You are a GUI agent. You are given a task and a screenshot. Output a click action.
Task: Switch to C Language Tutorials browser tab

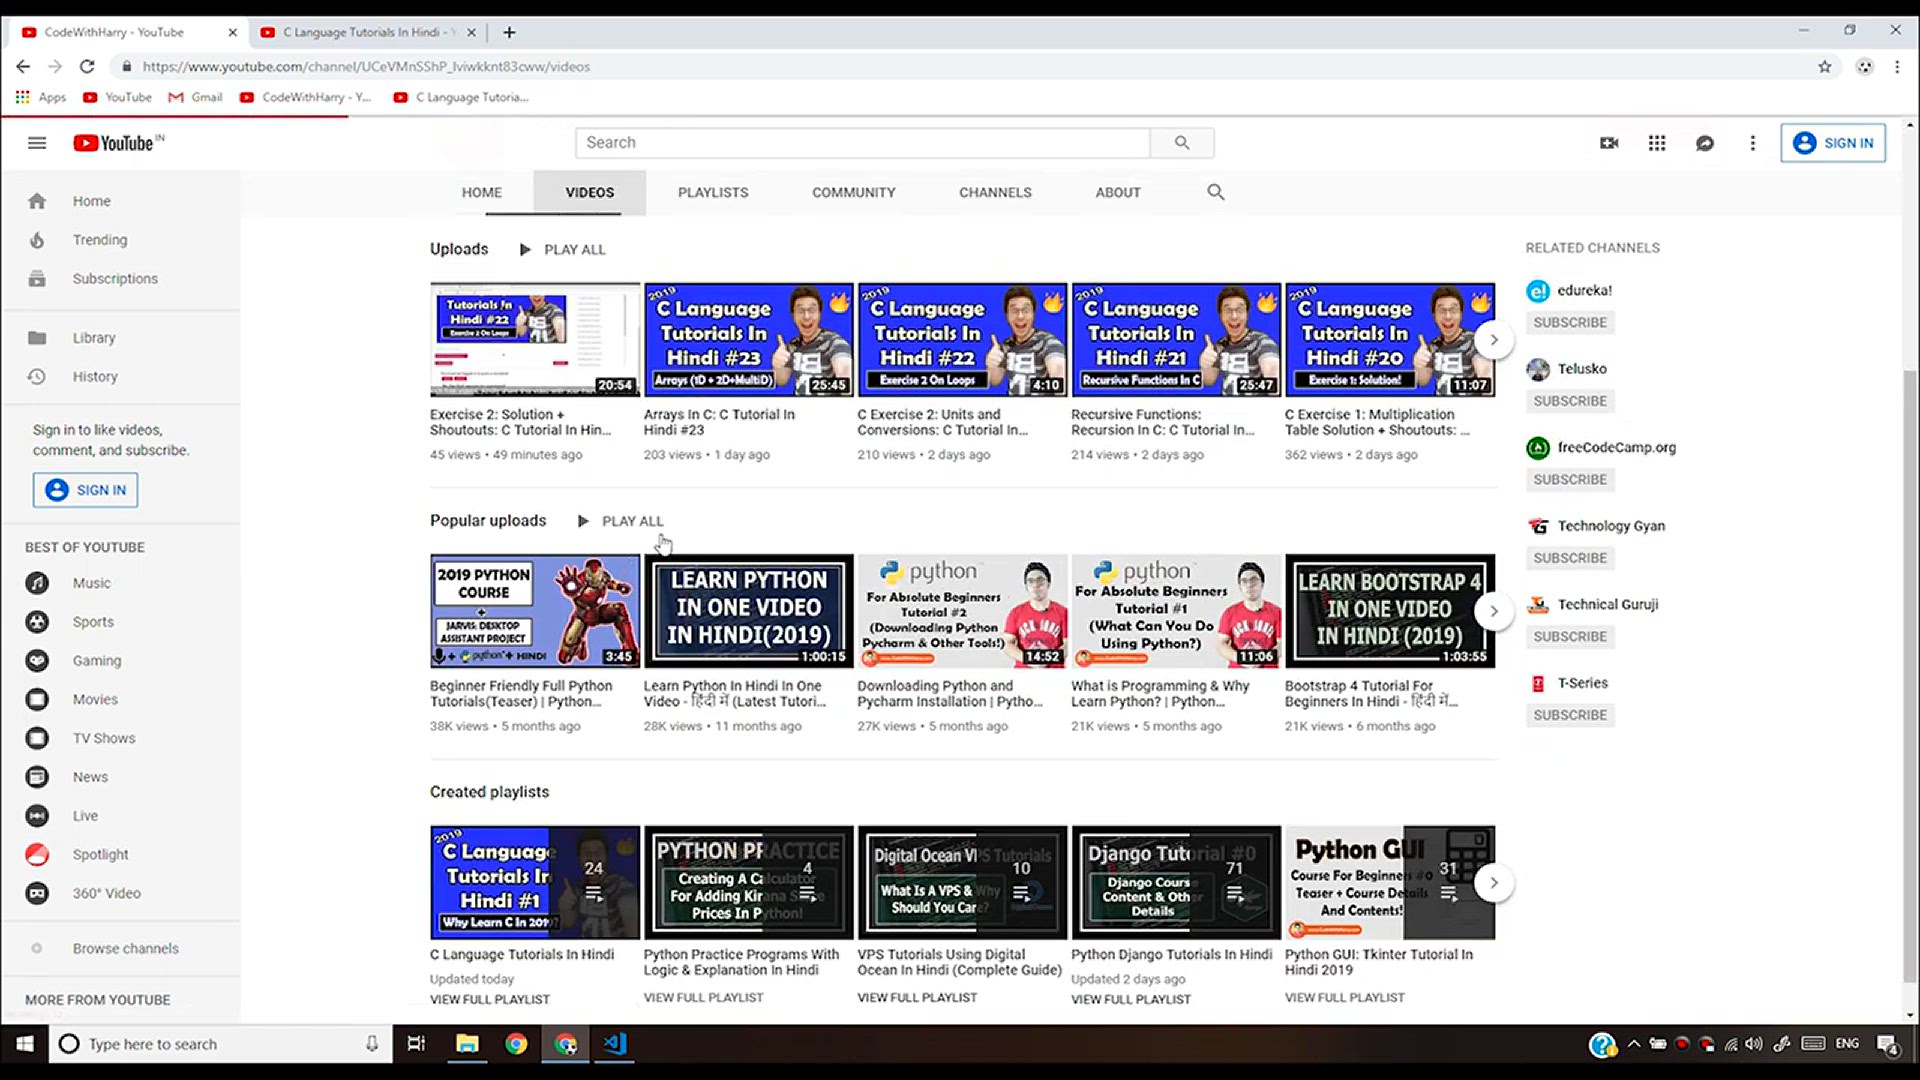(x=365, y=32)
